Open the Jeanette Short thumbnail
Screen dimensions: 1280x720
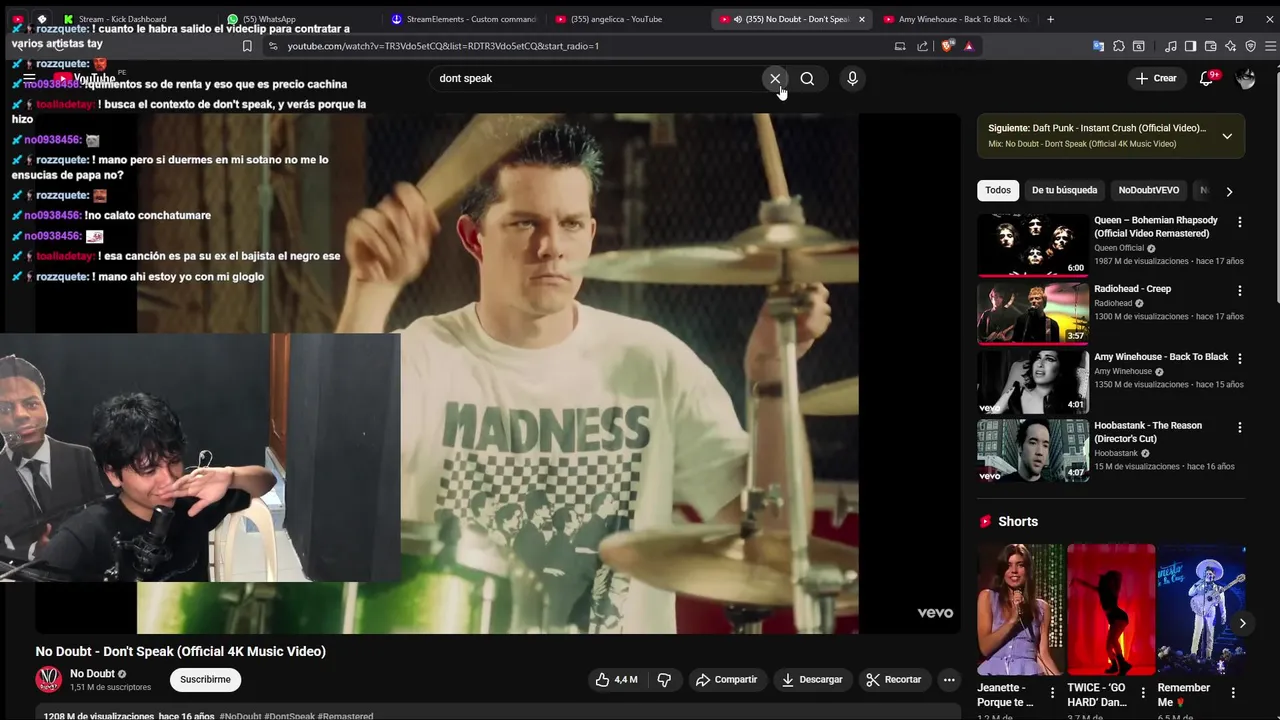(1020, 610)
